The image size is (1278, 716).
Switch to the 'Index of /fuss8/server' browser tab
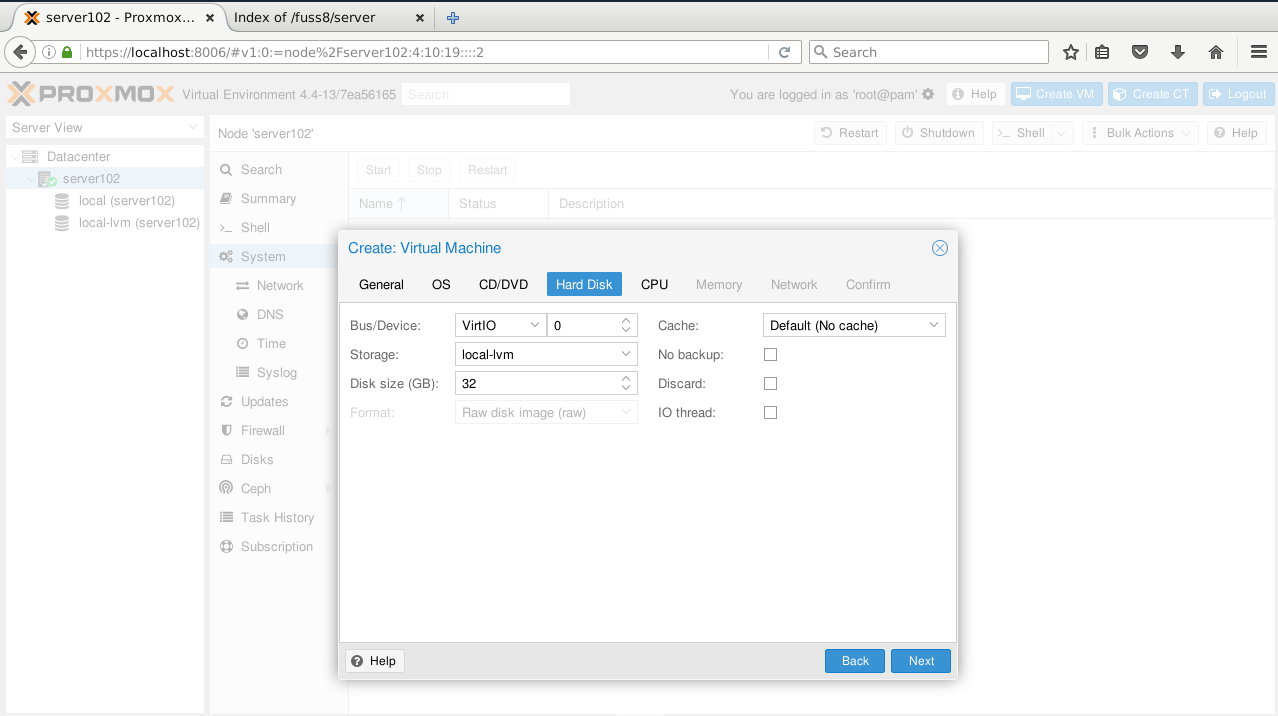coord(326,17)
